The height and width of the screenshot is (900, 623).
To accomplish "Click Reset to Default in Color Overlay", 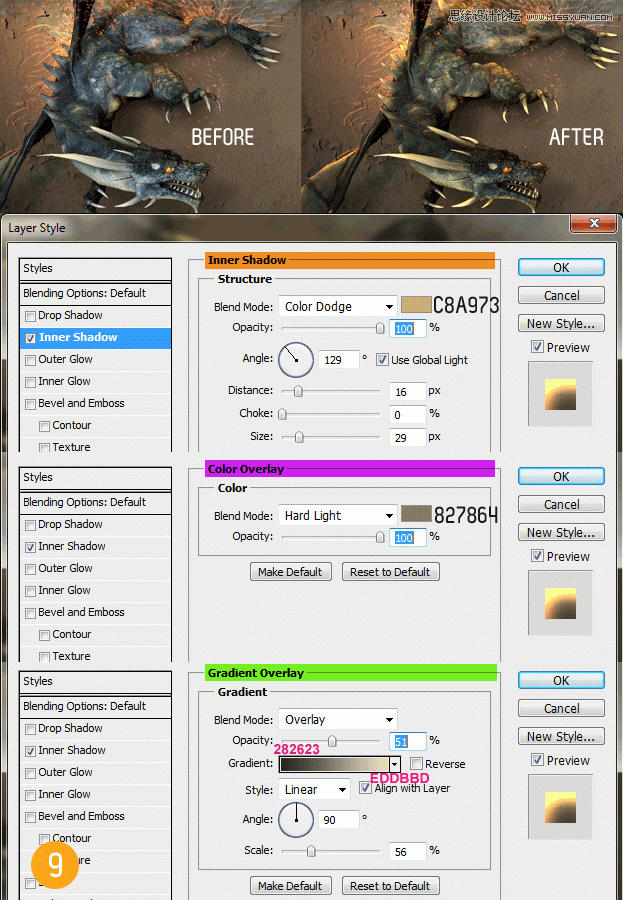I will click(x=390, y=572).
